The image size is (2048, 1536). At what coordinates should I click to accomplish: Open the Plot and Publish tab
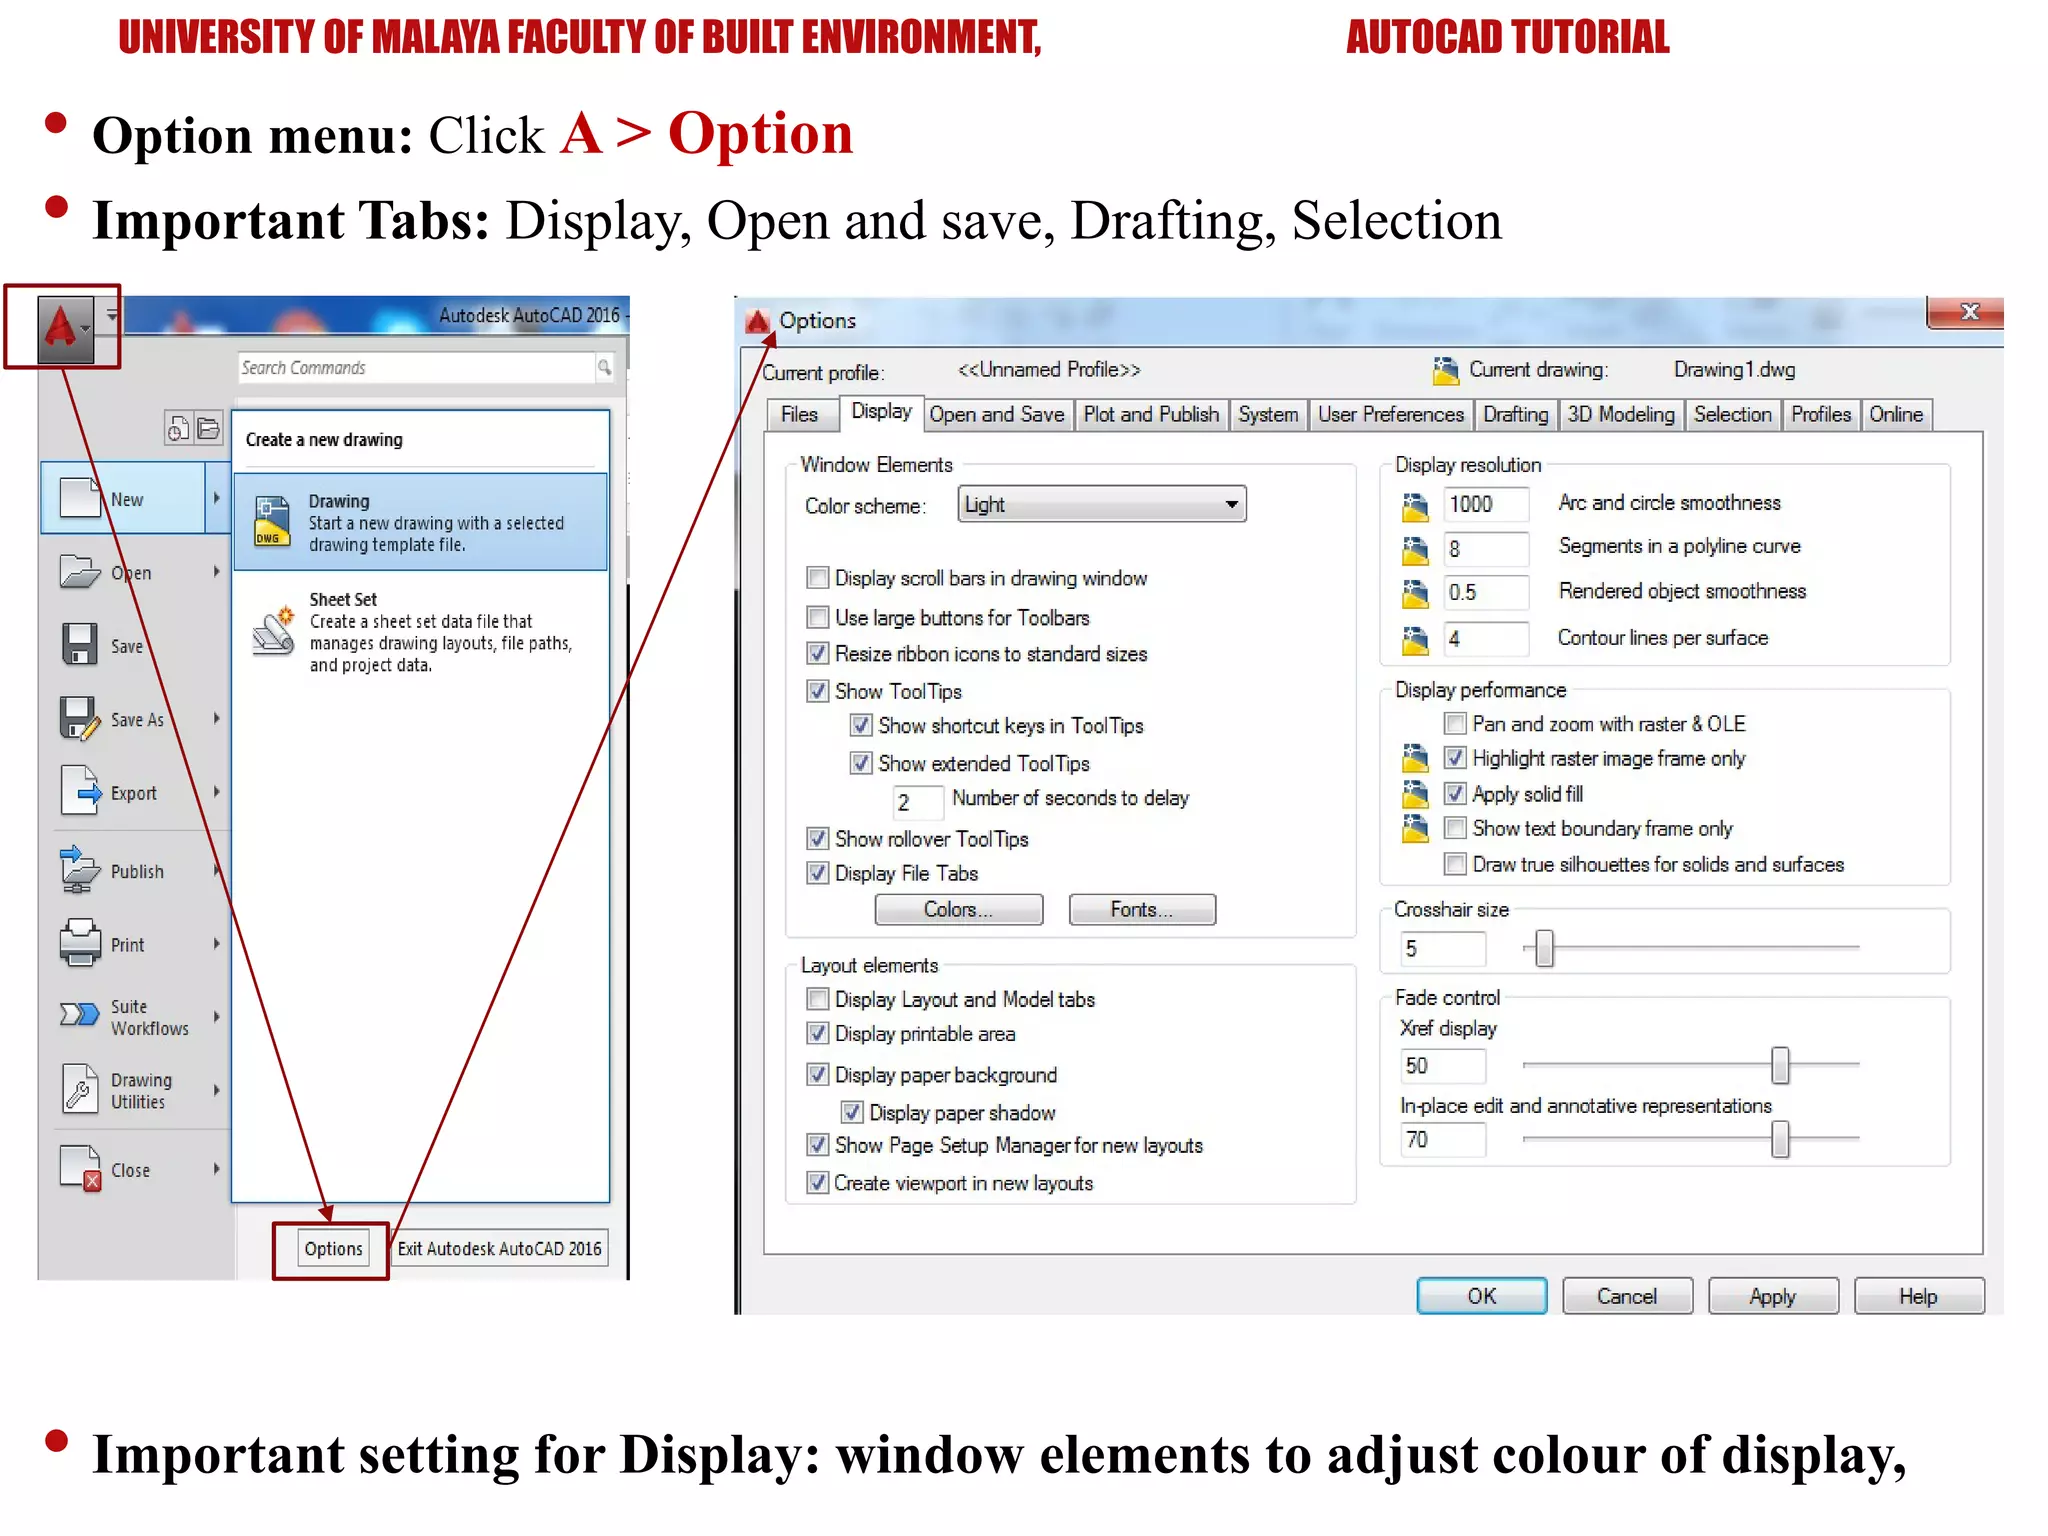click(1151, 415)
